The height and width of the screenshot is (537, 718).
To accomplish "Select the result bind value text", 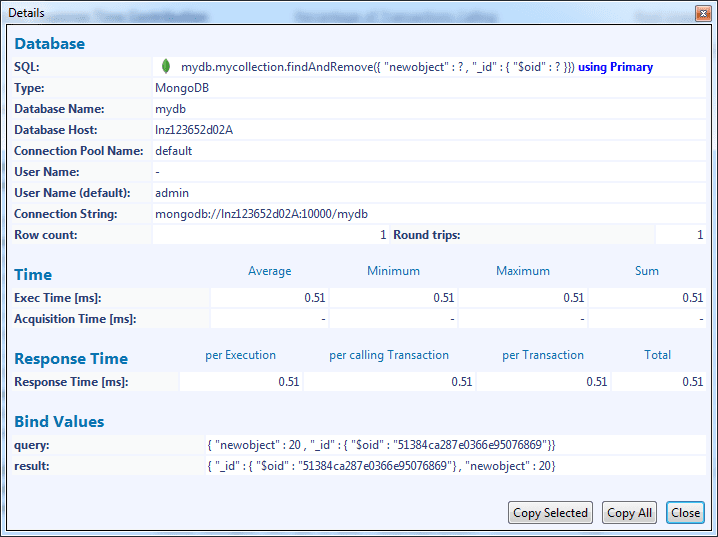I will pos(381,466).
